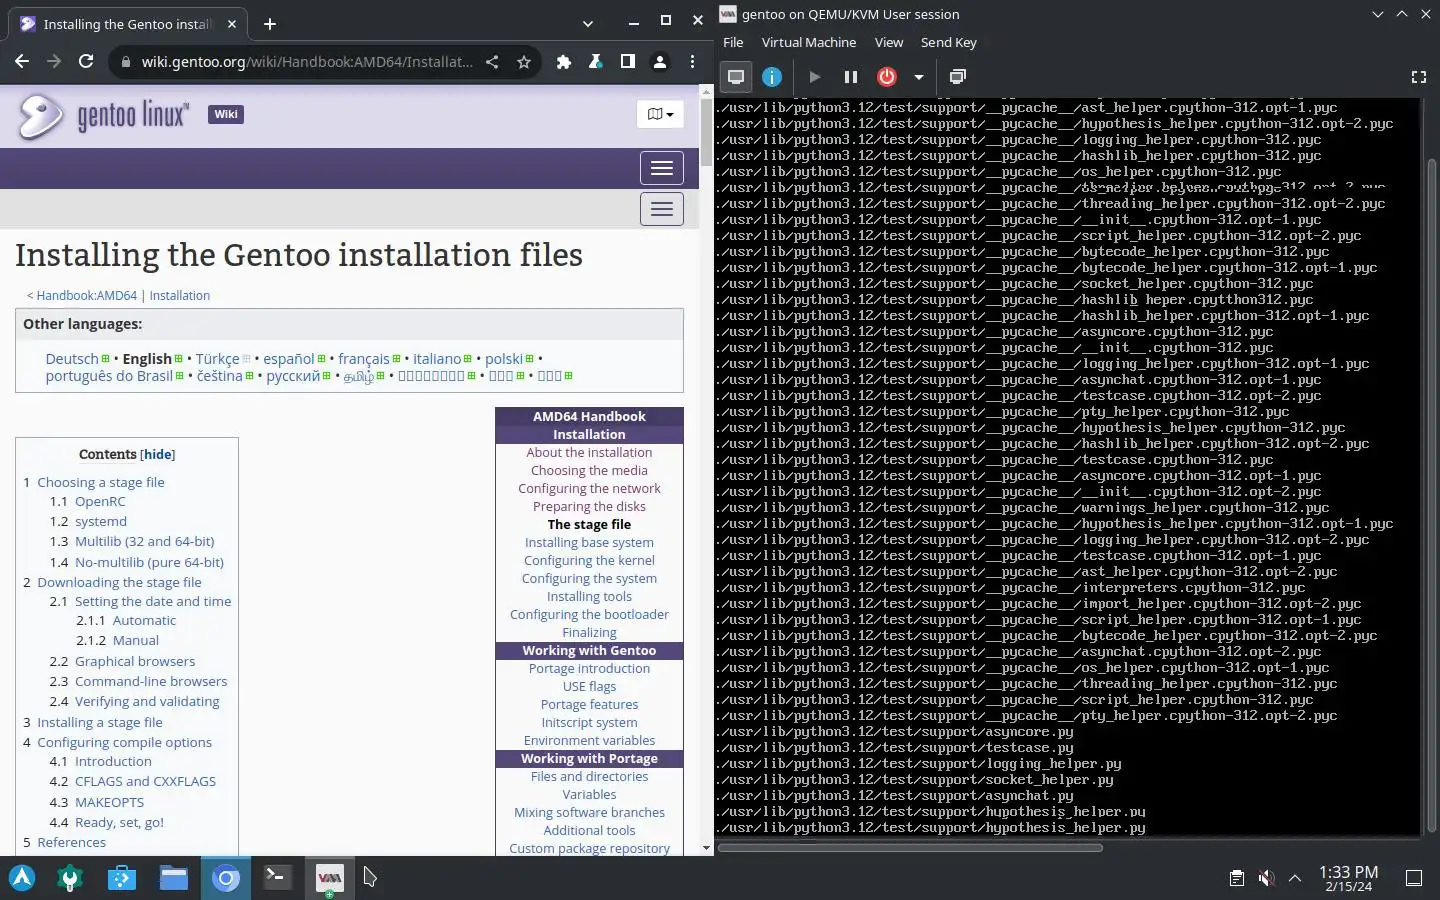1440x900 pixels.
Task: Toggle the grey bar hamburger menu
Action: click(x=662, y=209)
